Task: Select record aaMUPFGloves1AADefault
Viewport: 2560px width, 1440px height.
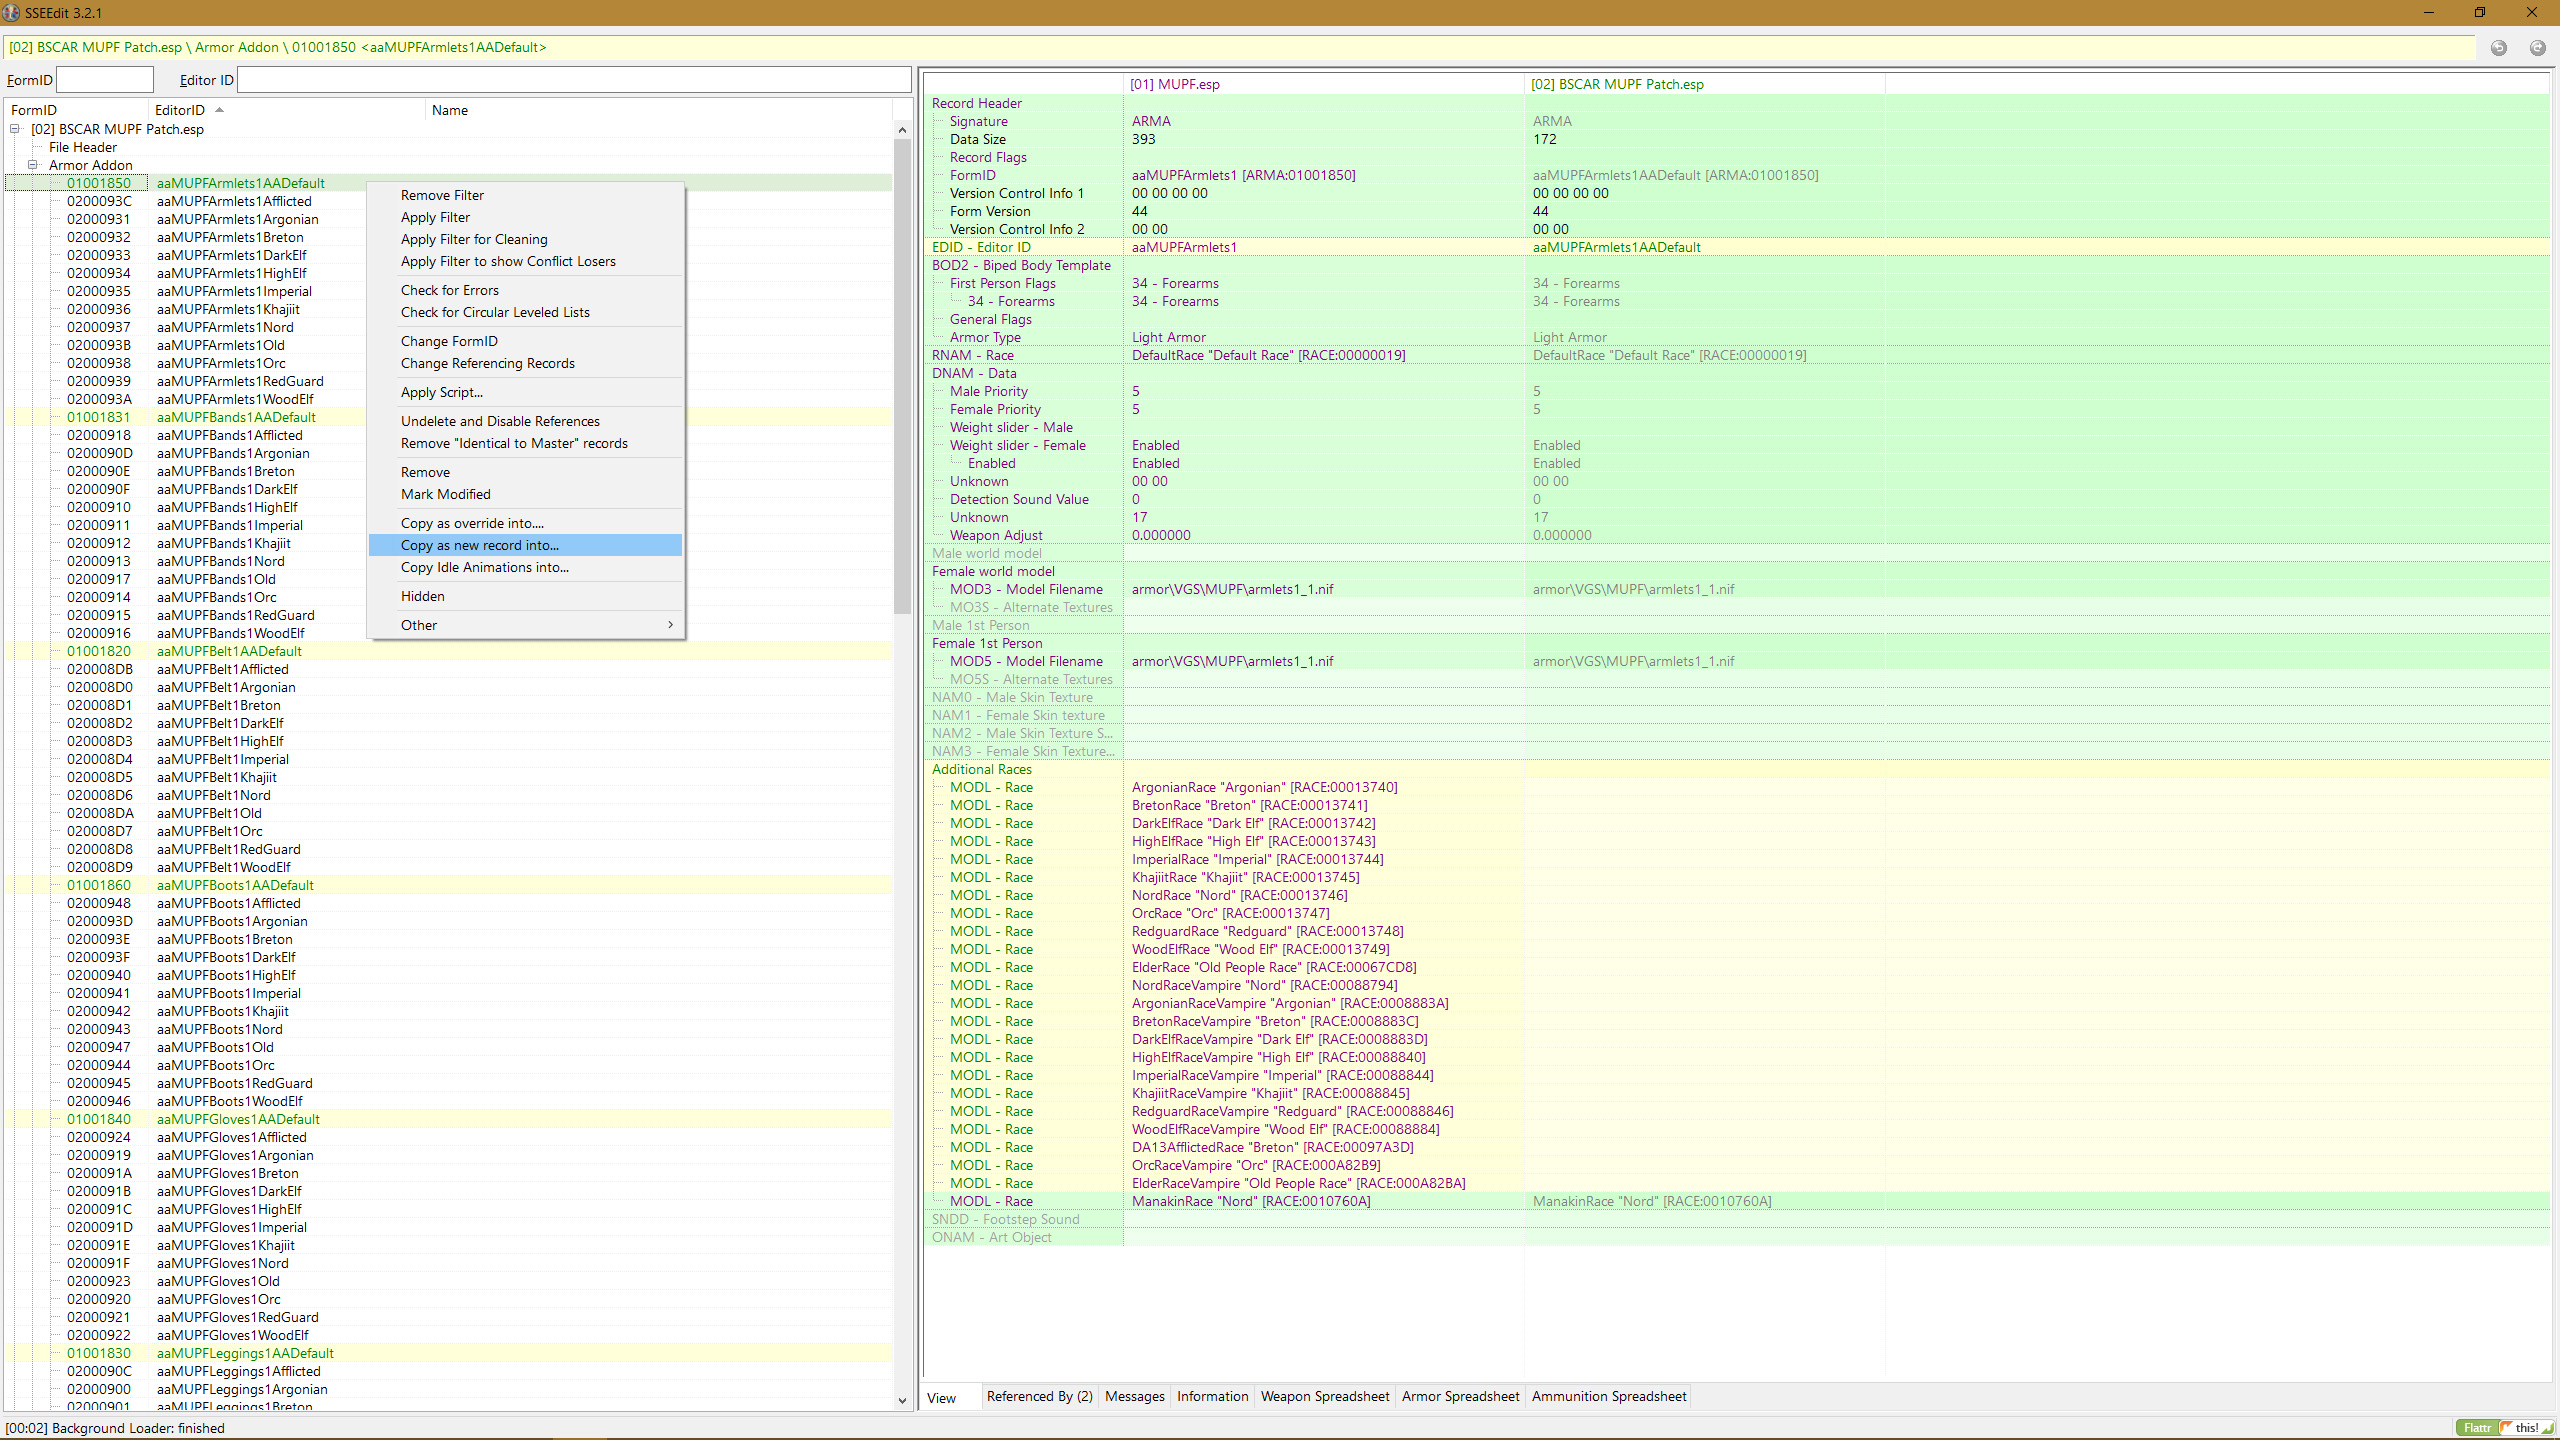Action: click(238, 1119)
